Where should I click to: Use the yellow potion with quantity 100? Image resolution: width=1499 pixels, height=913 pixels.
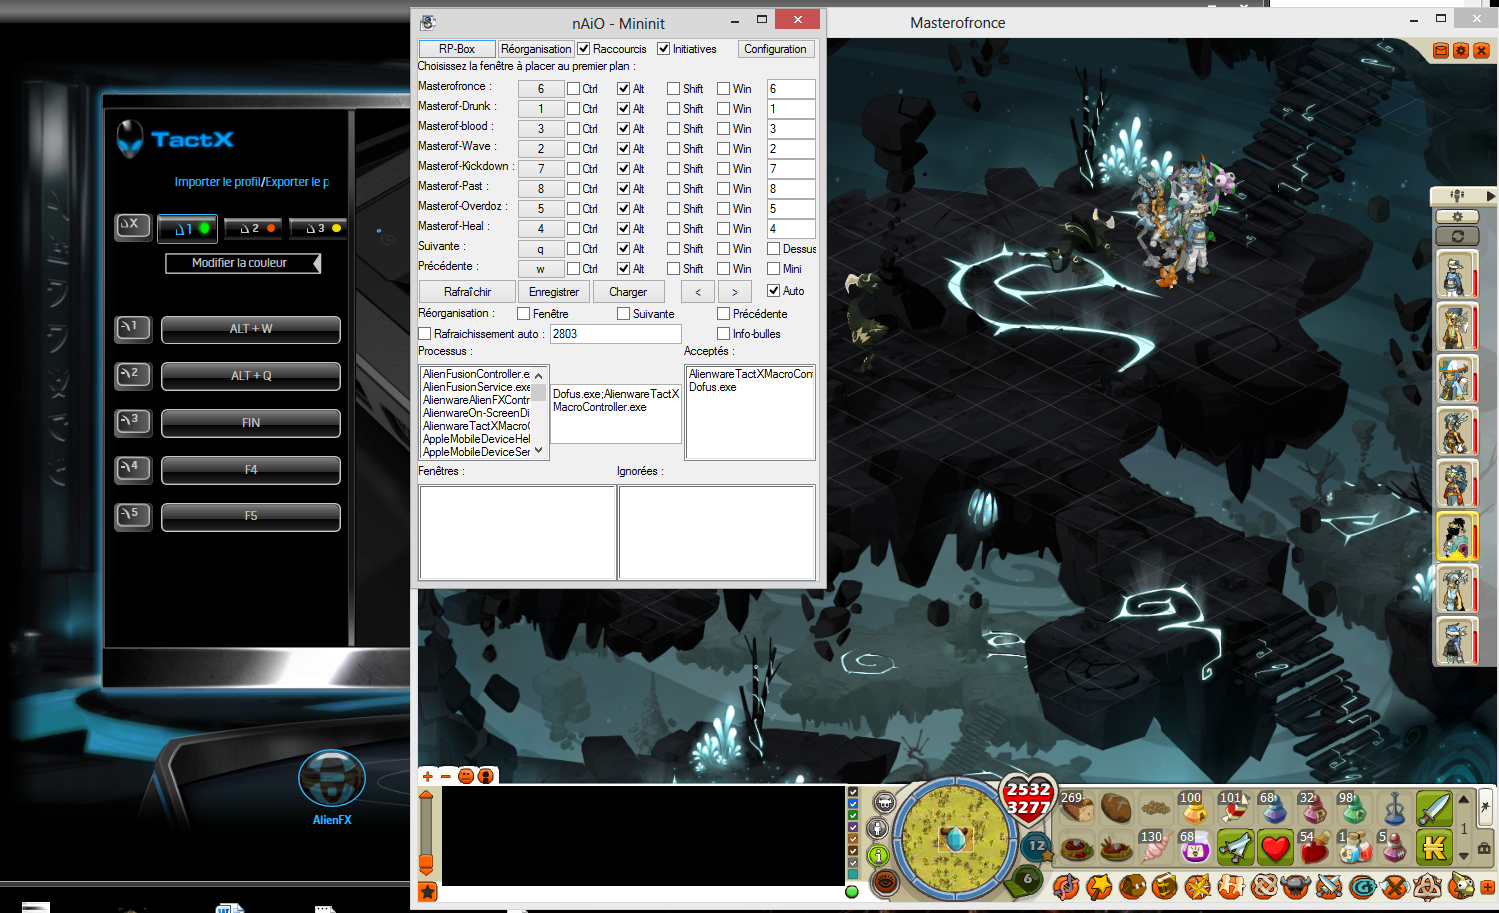pos(1195,808)
